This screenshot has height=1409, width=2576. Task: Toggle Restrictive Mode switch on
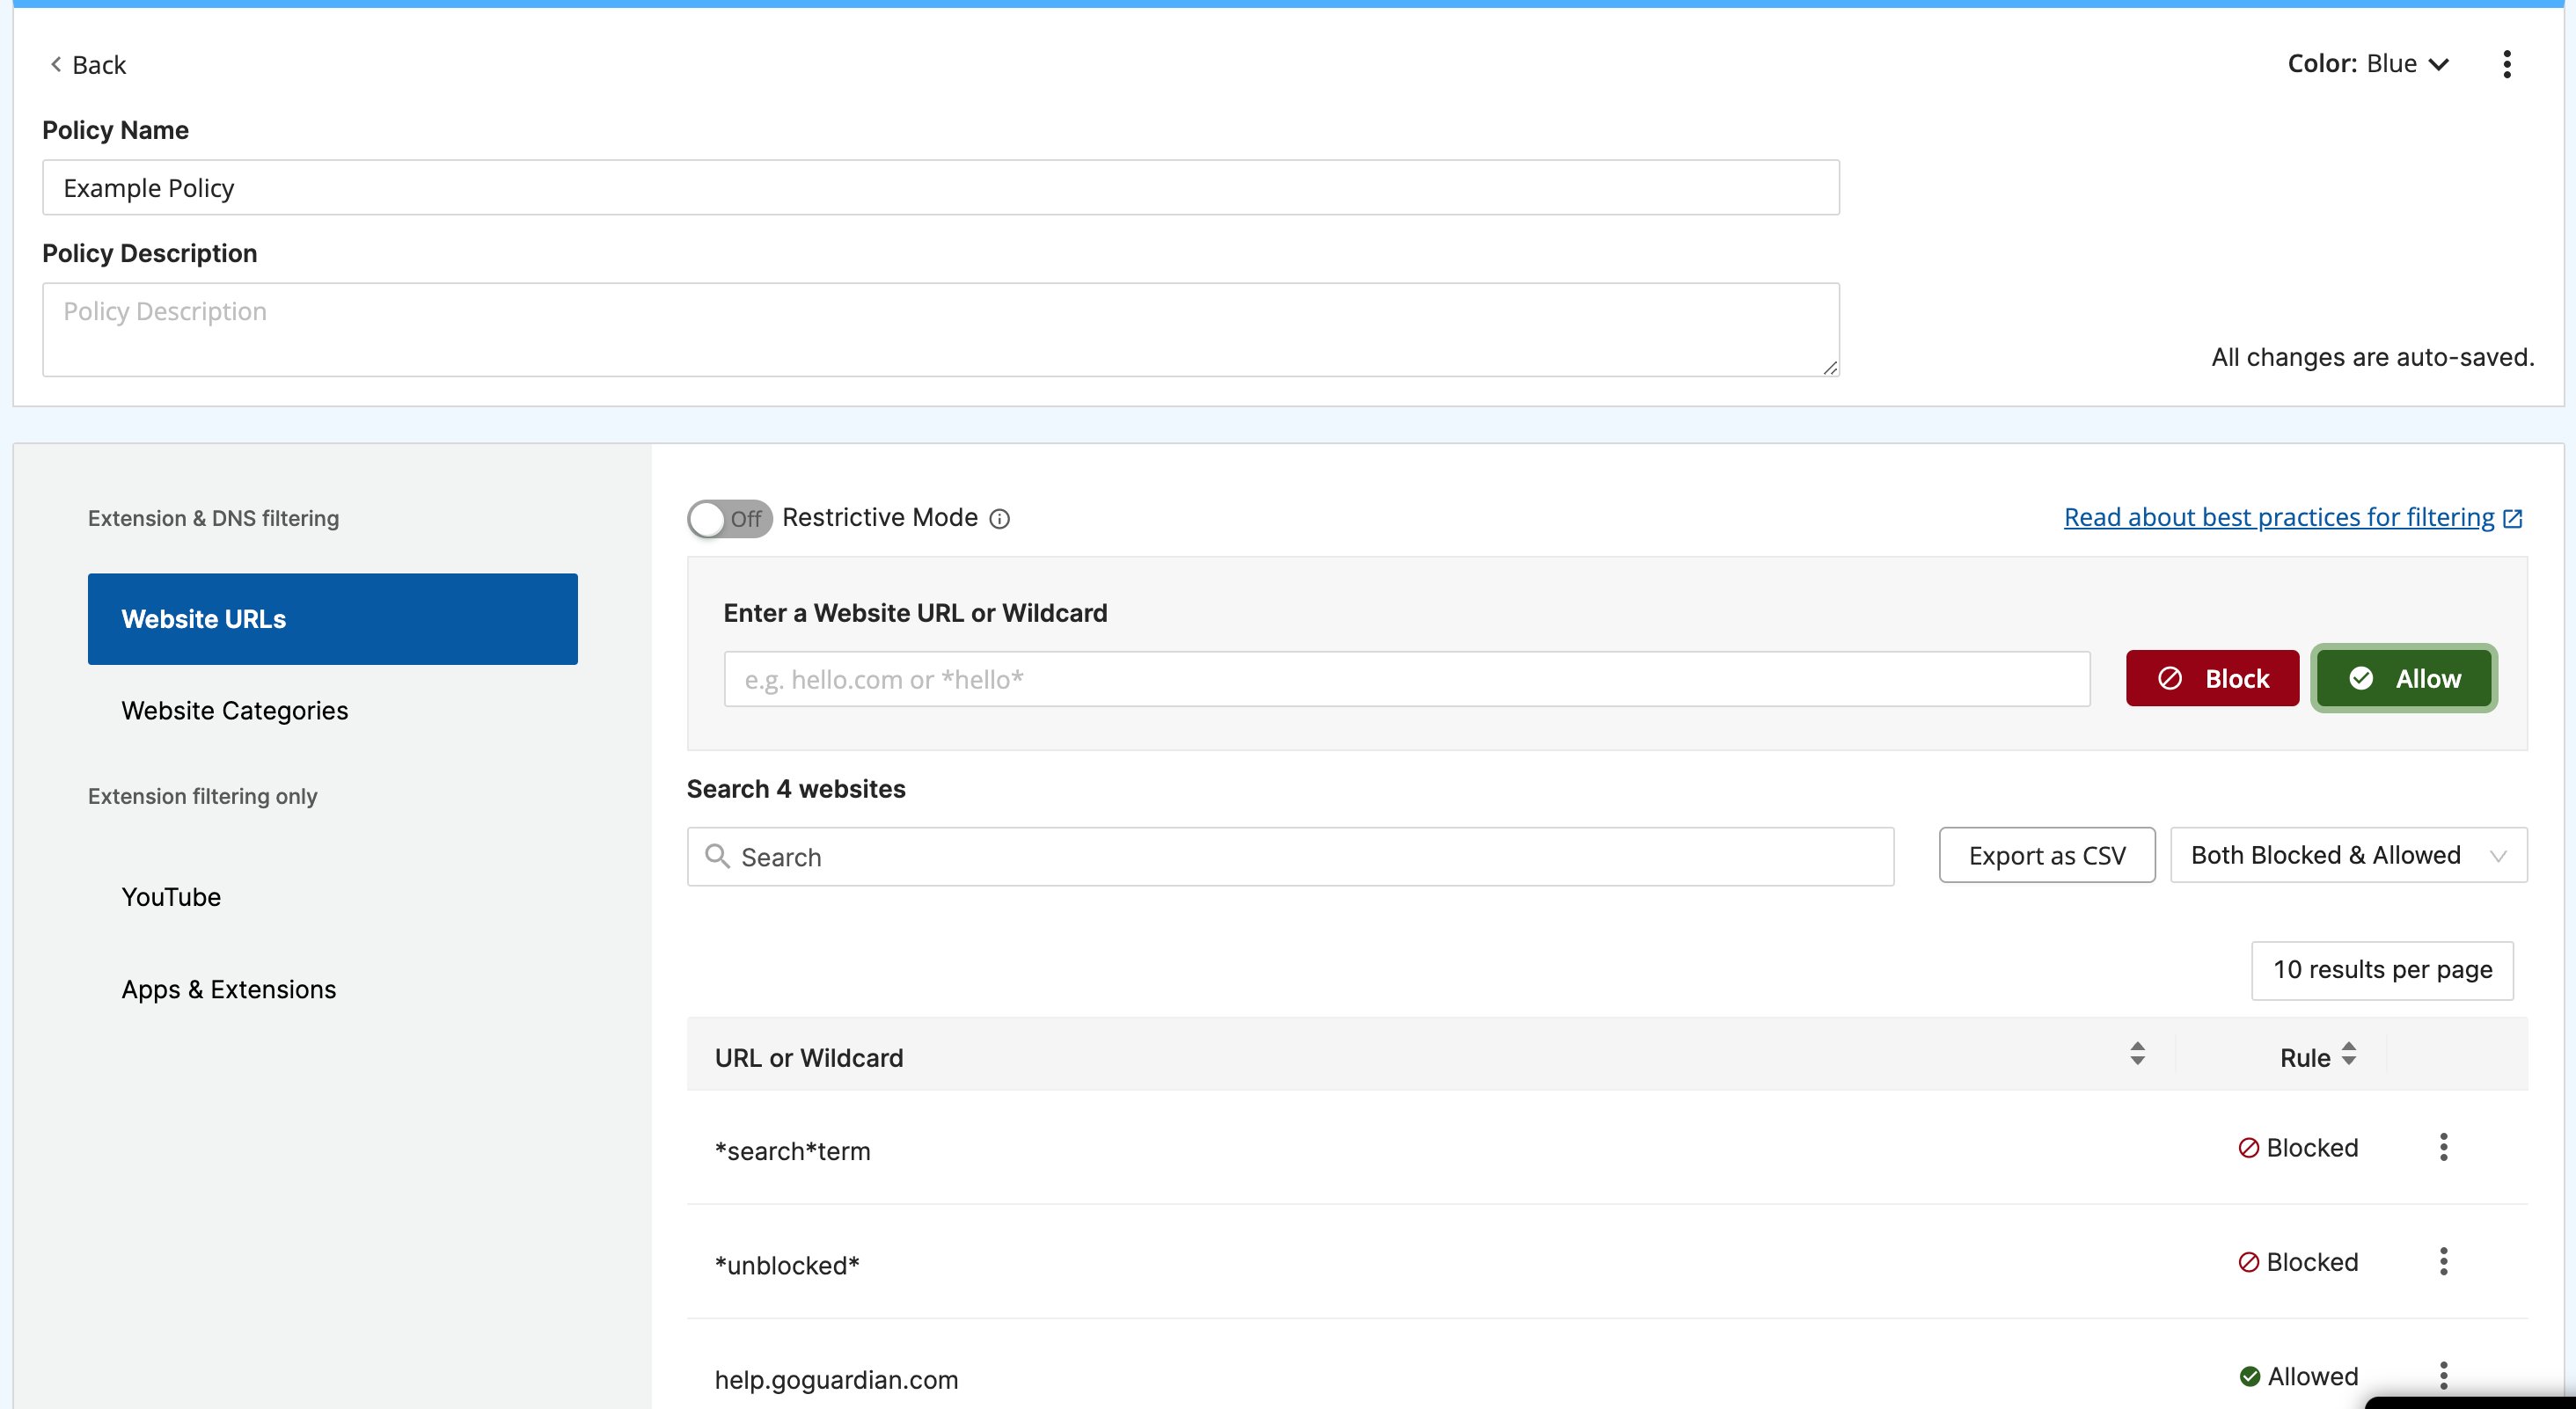729,519
